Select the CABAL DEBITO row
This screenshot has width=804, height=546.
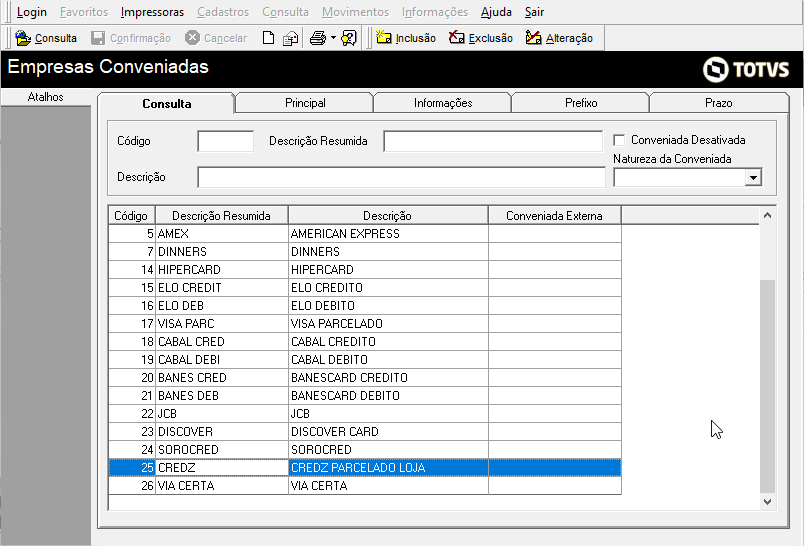click(365, 359)
